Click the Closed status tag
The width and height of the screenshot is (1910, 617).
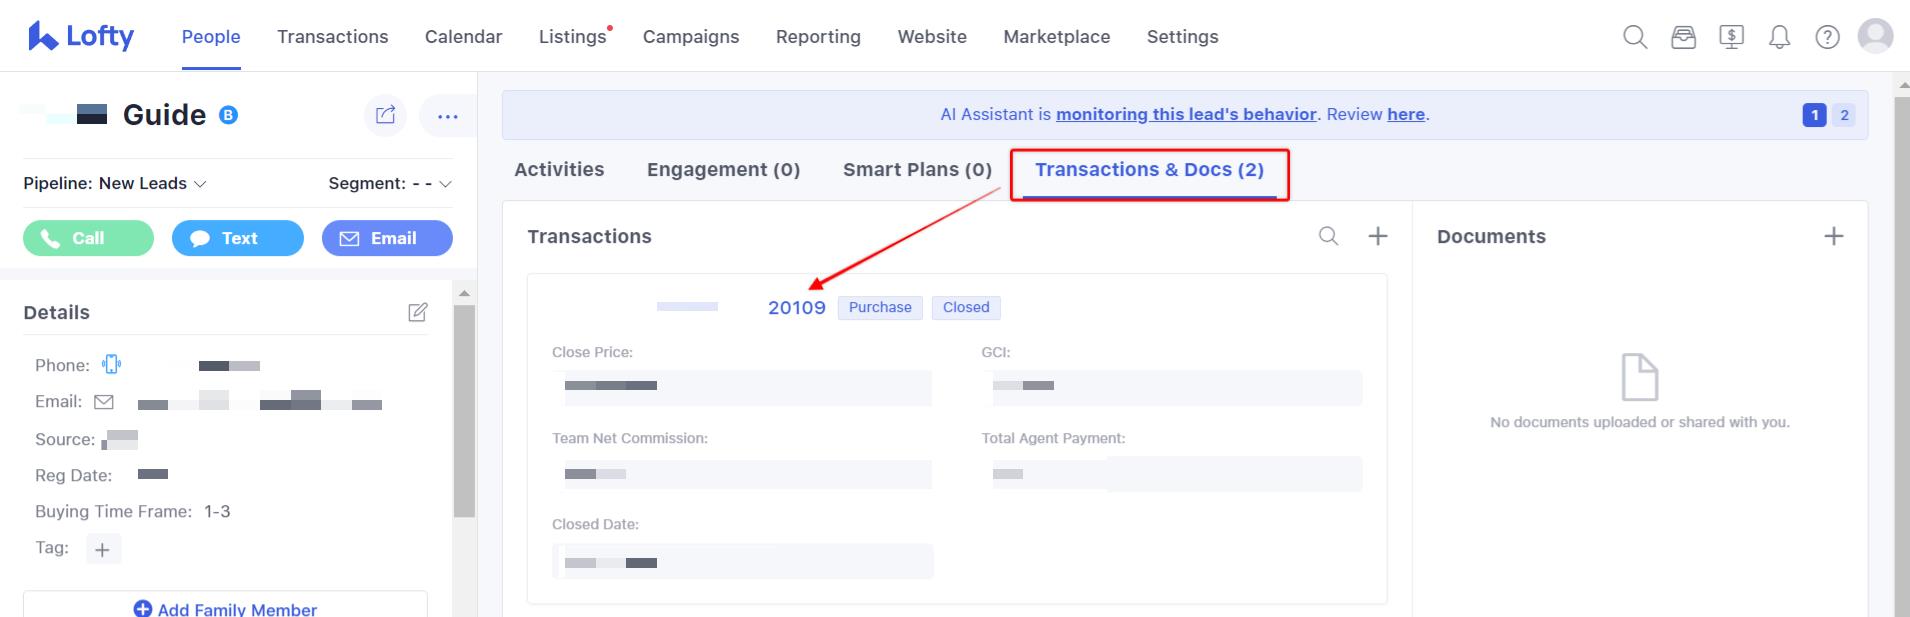click(966, 308)
